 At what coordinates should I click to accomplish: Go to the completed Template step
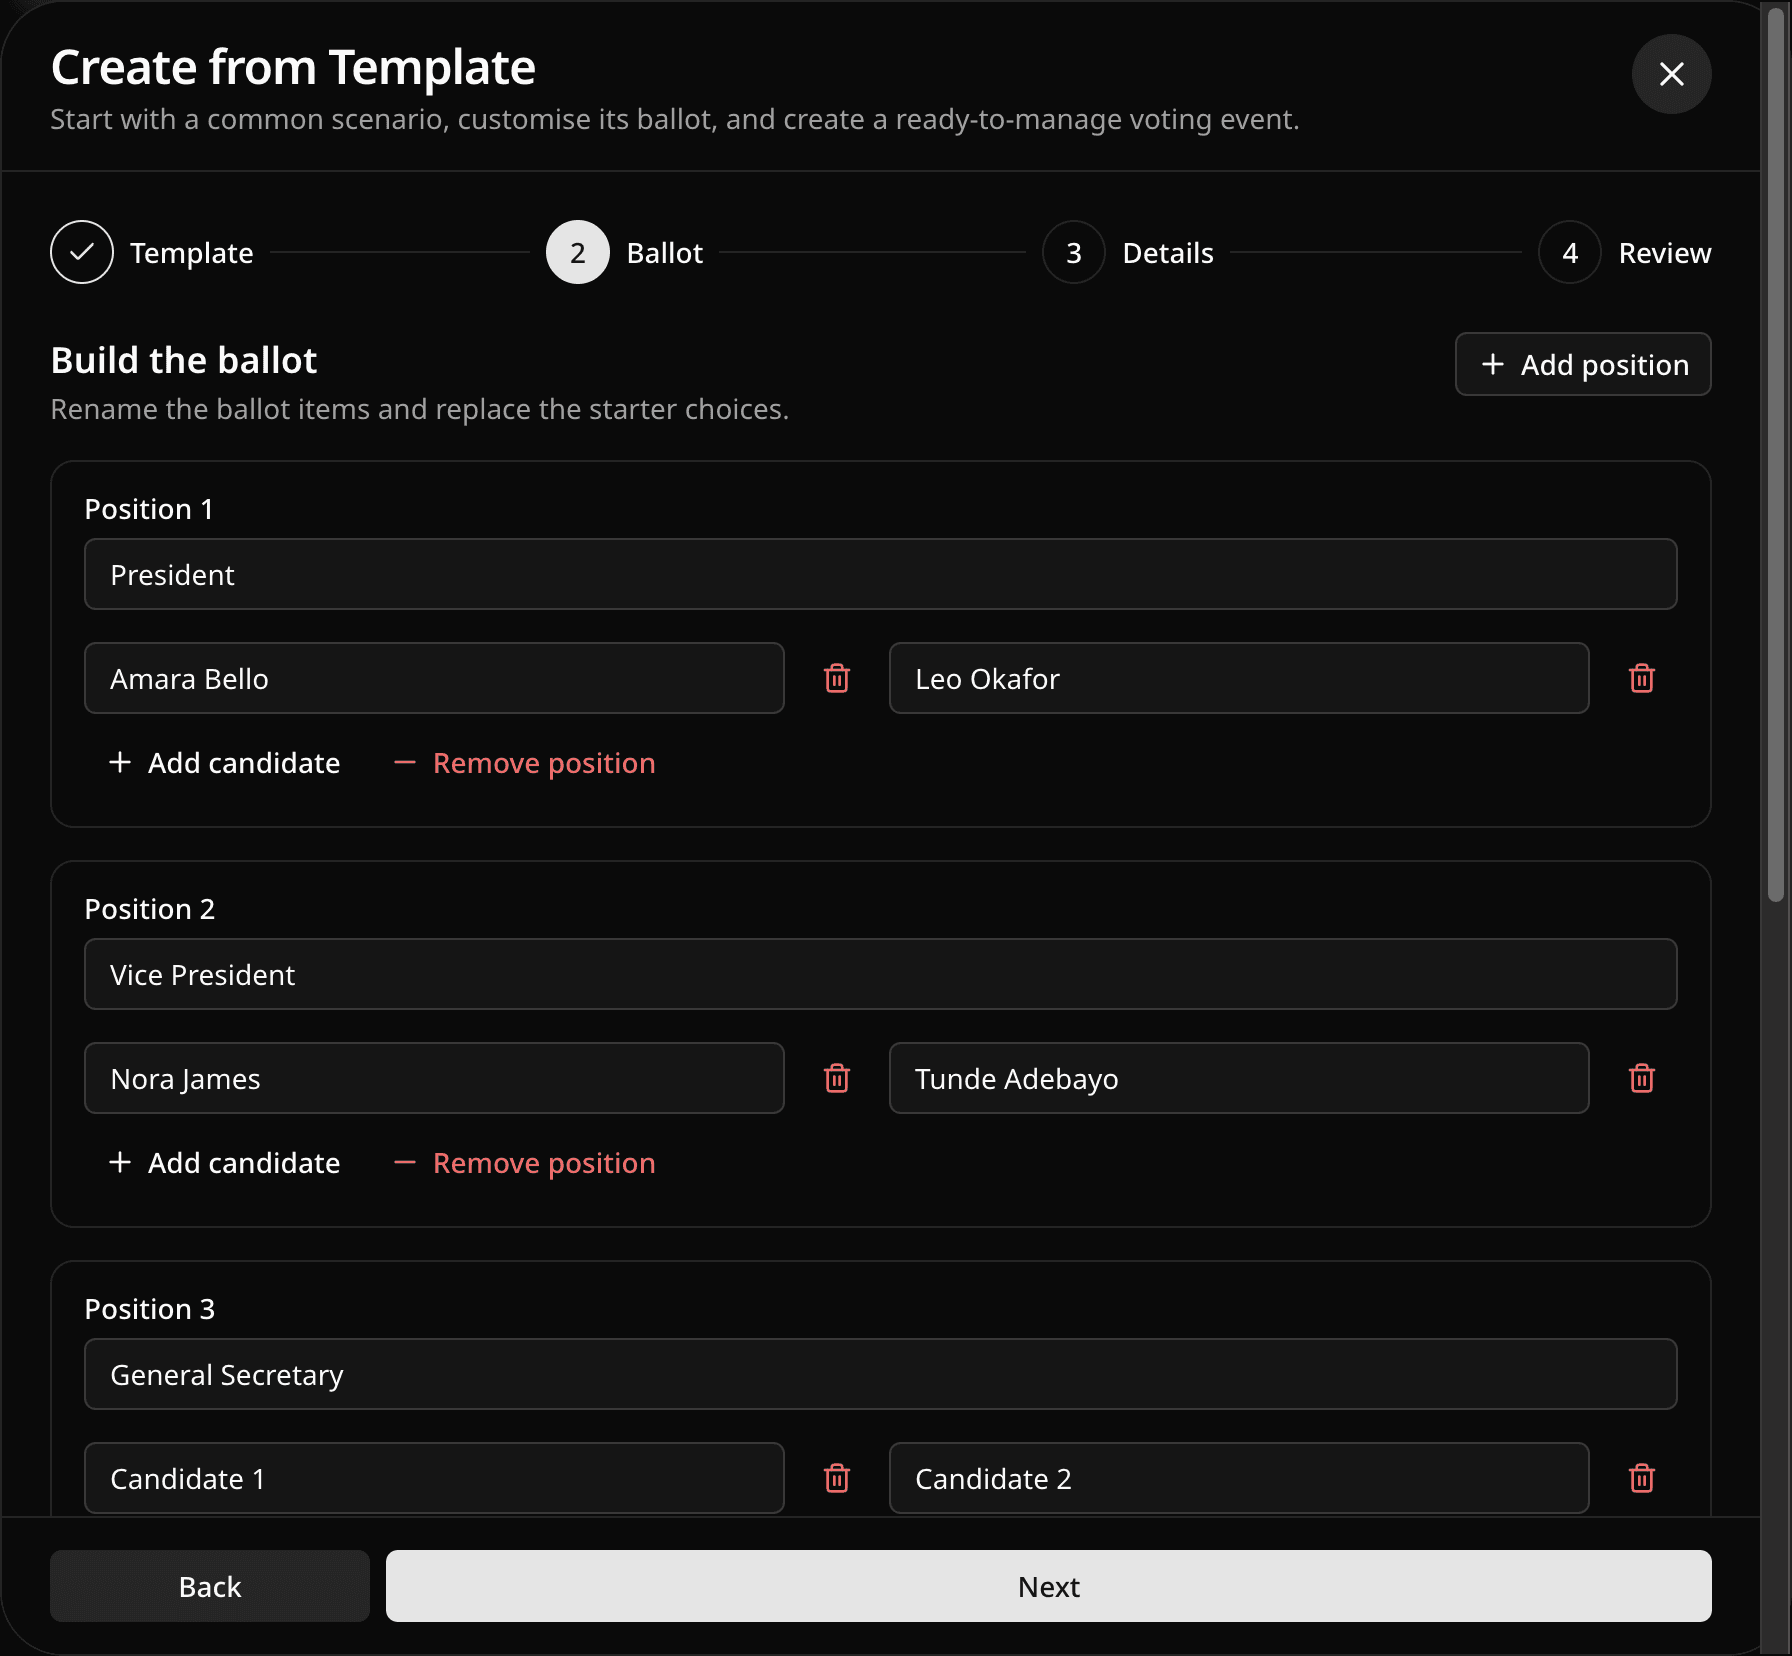click(152, 252)
